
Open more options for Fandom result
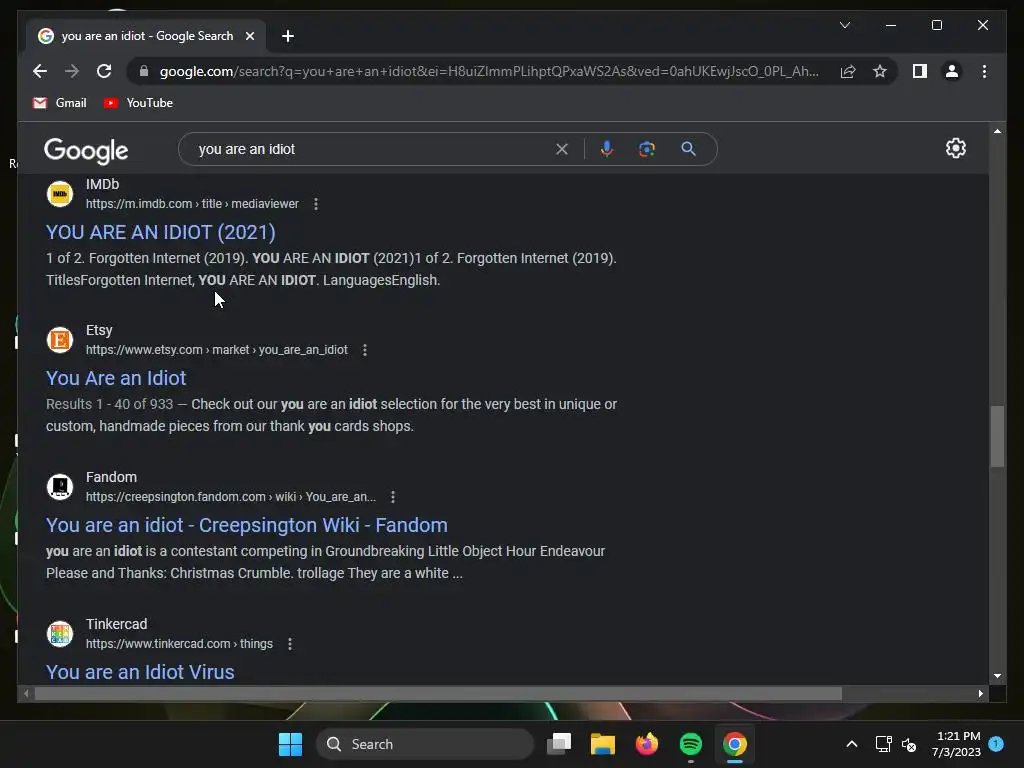[x=393, y=497]
